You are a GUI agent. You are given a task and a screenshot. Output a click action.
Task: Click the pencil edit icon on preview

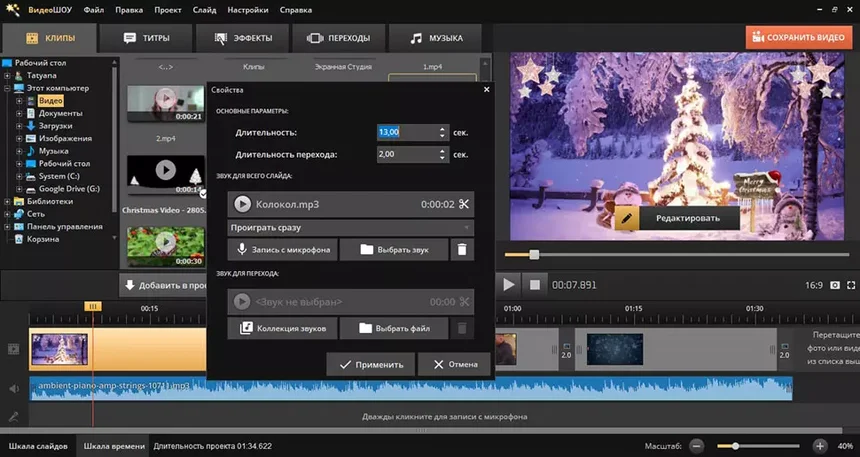pyautogui.click(x=627, y=218)
